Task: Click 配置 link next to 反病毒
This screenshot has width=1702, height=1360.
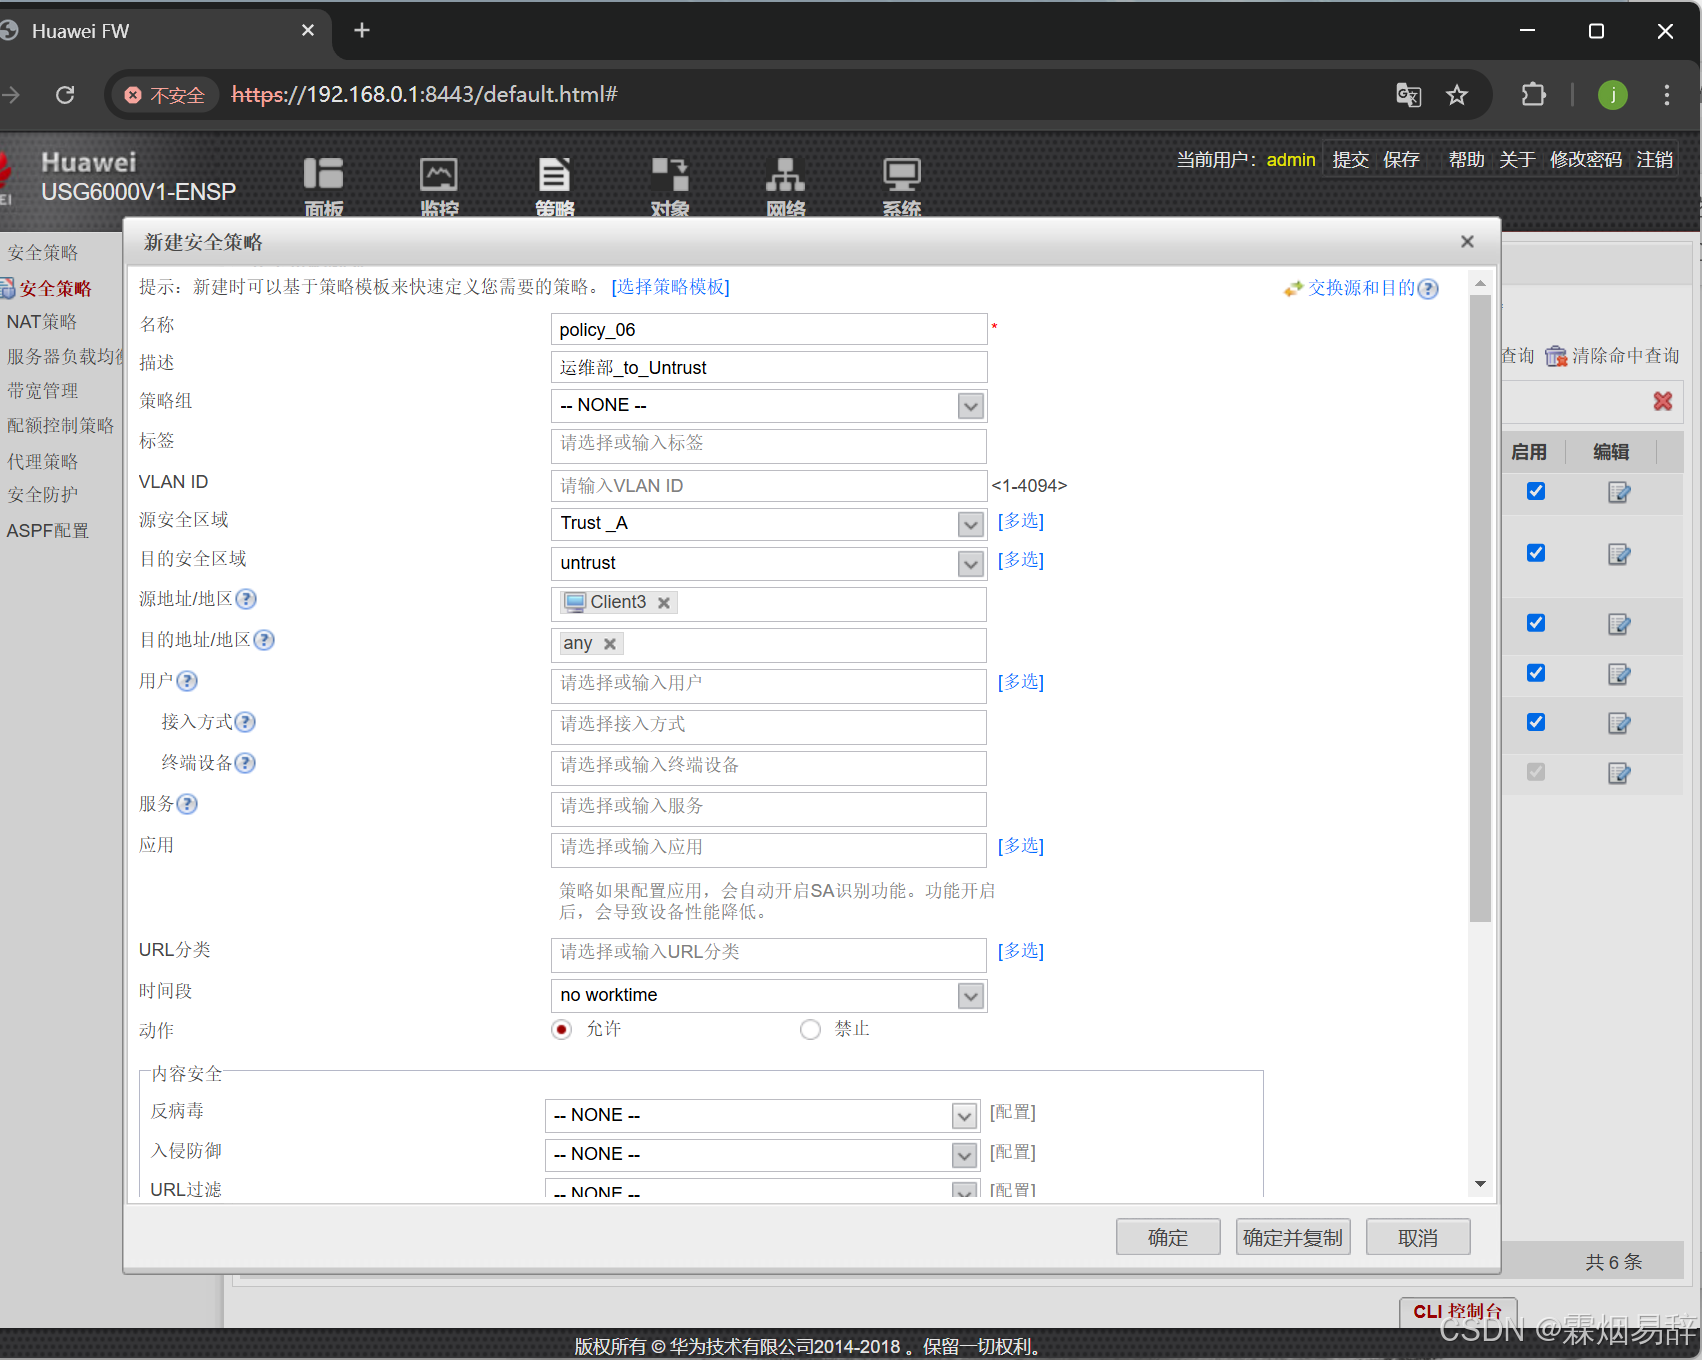Action: (1013, 1112)
